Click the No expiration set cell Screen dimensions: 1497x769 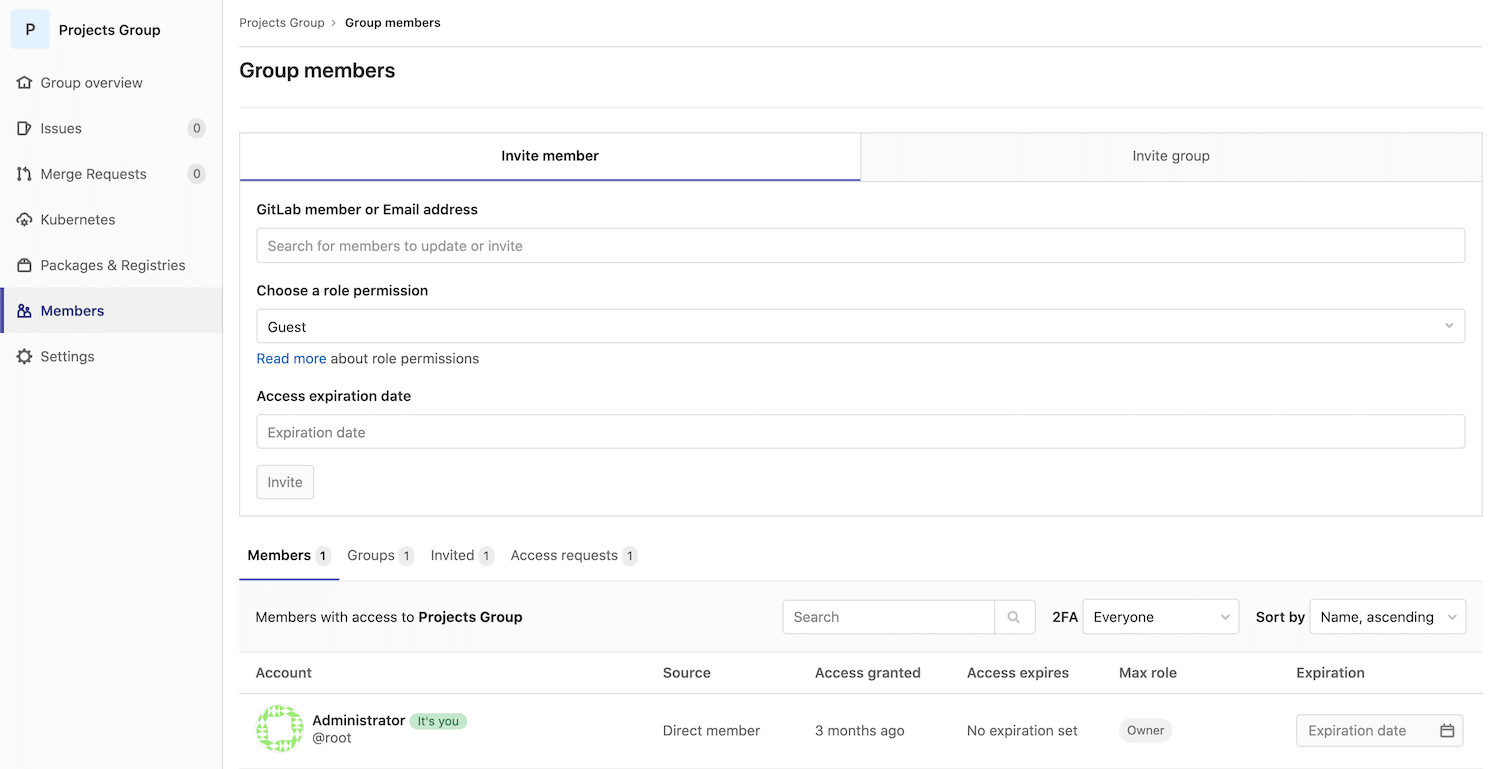pyautogui.click(x=1022, y=731)
